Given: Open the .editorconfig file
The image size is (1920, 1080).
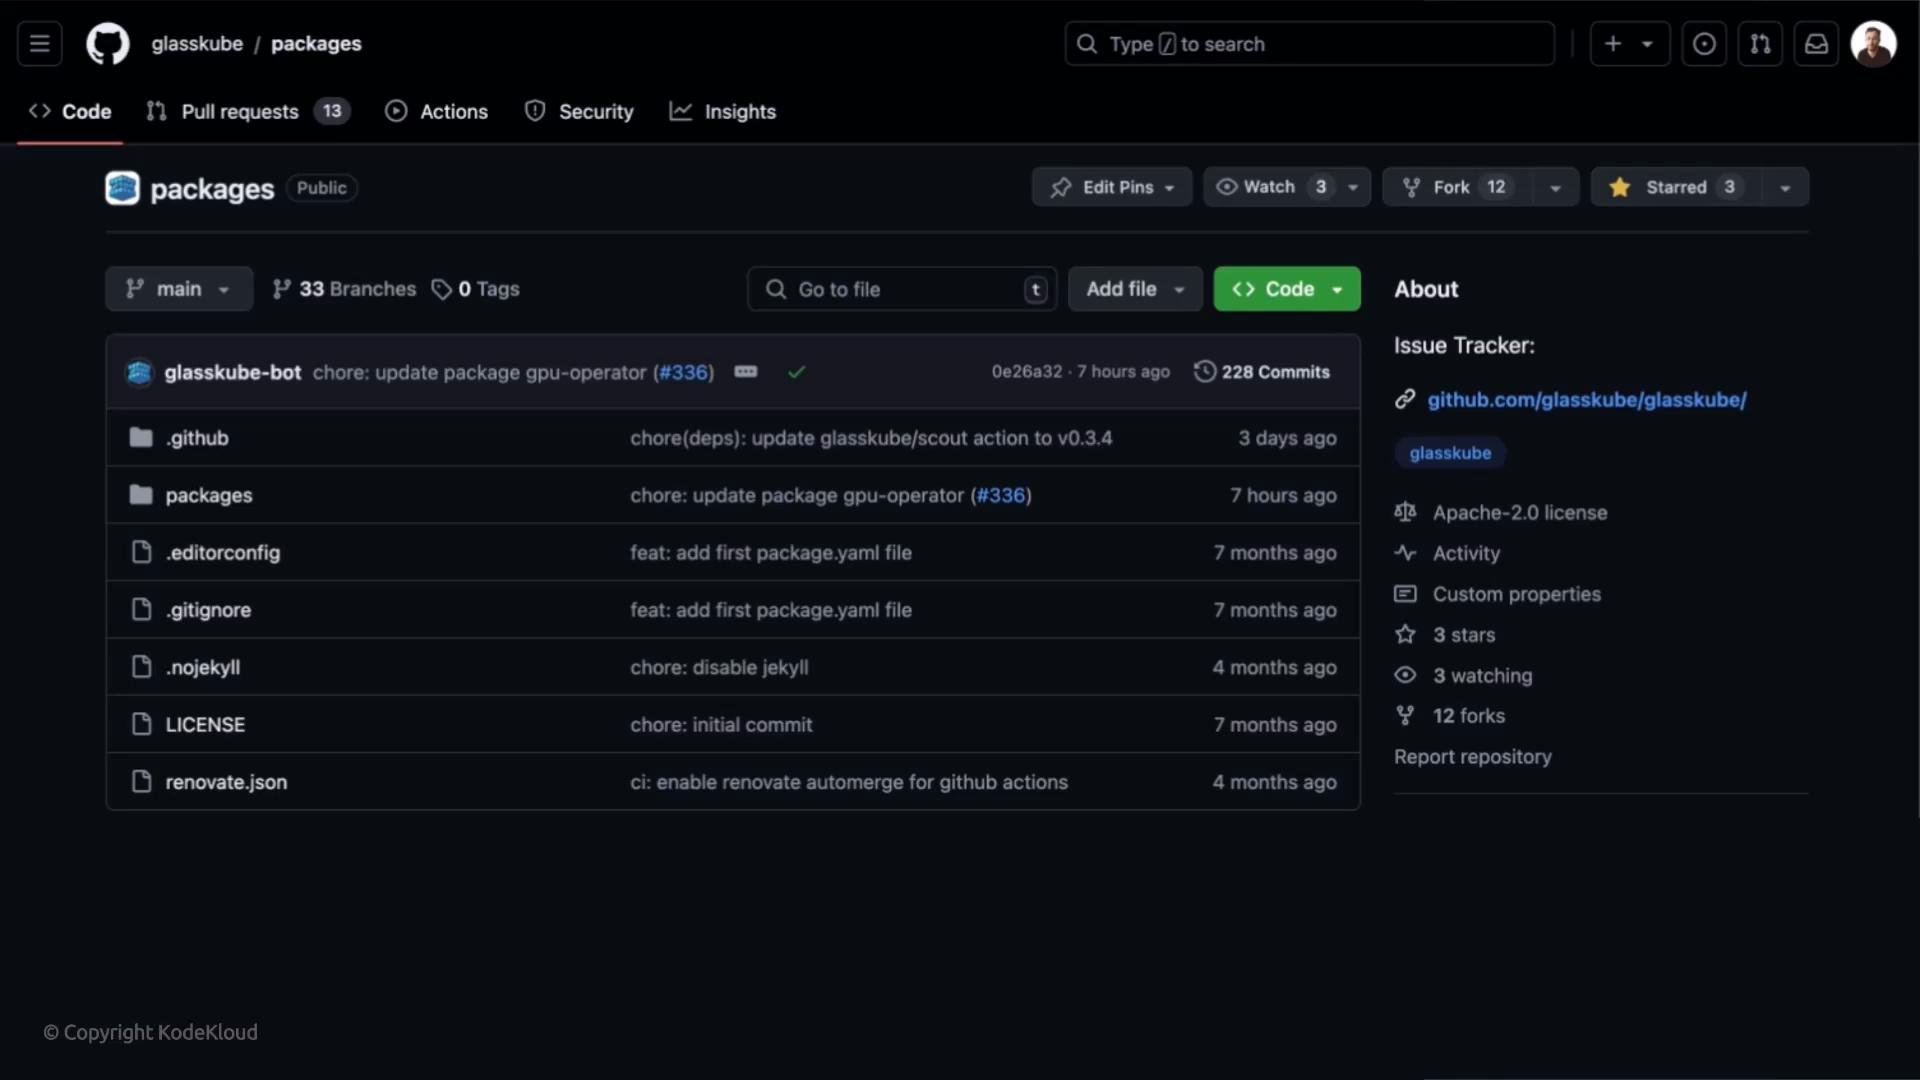Looking at the screenshot, I should 222,552.
